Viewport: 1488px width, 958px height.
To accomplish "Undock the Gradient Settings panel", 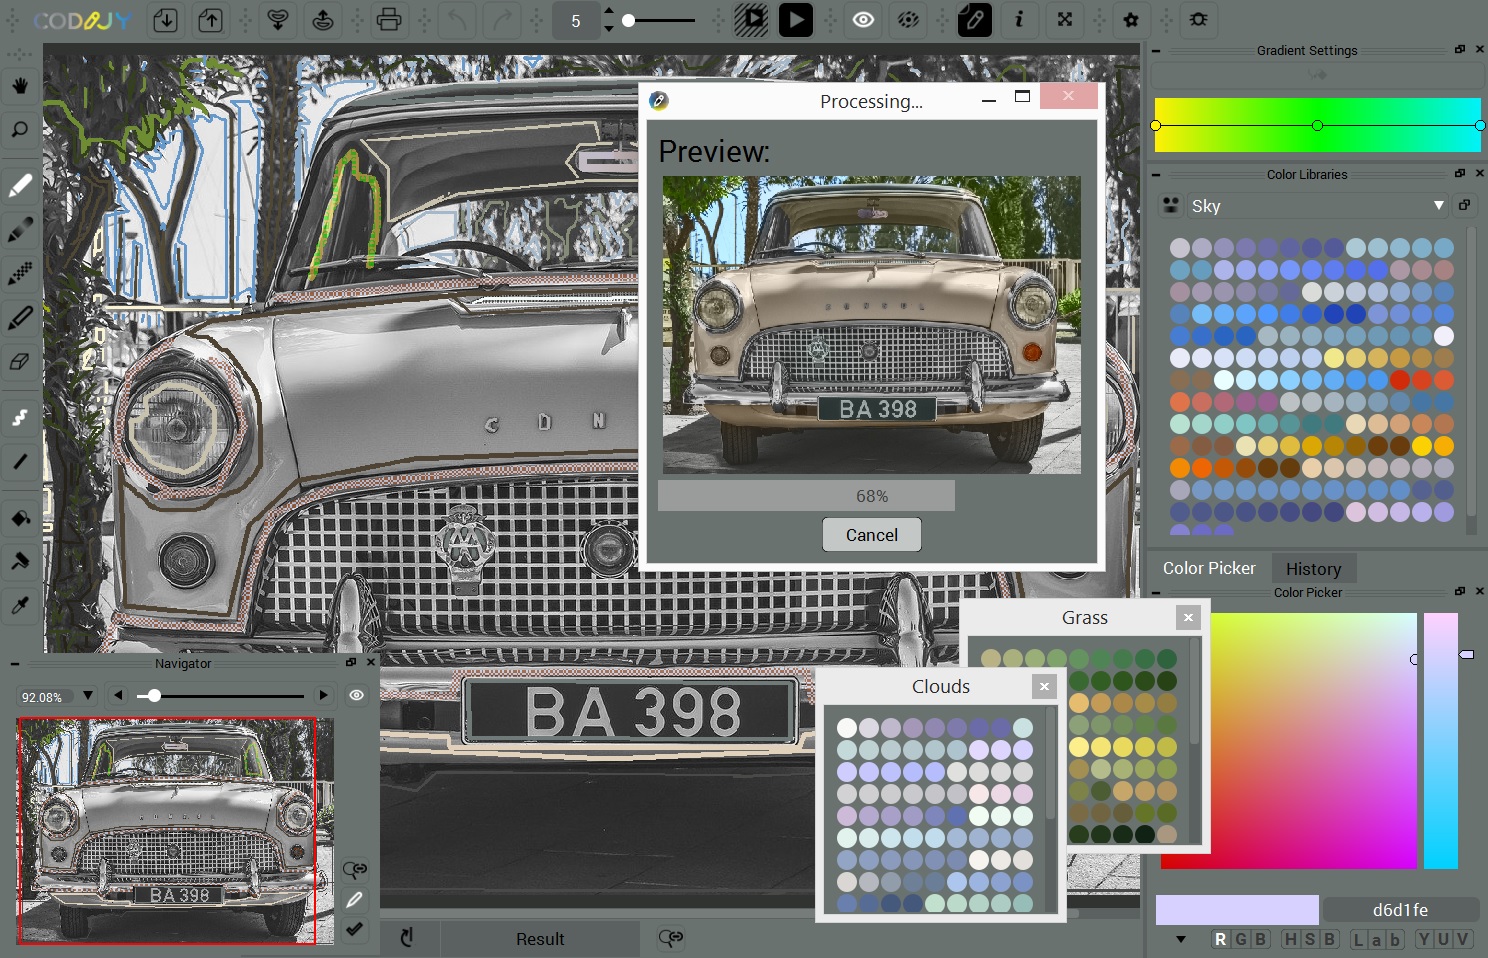I will 1460,49.
